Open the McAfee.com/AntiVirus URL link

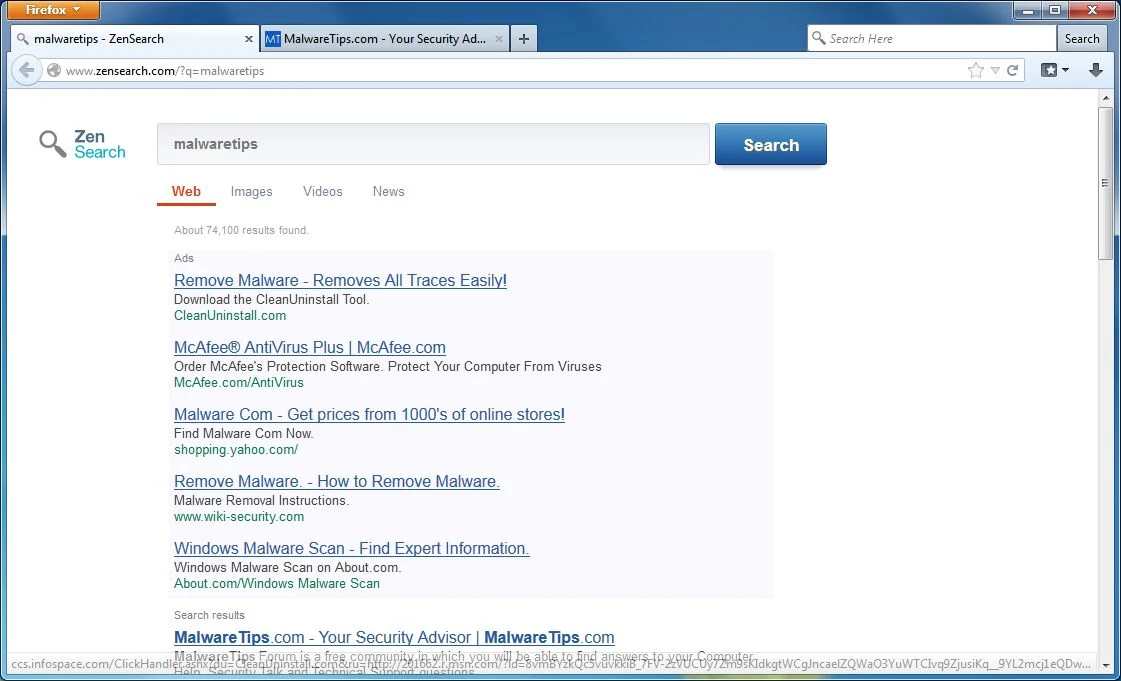pyautogui.click(x=239, y=382)
